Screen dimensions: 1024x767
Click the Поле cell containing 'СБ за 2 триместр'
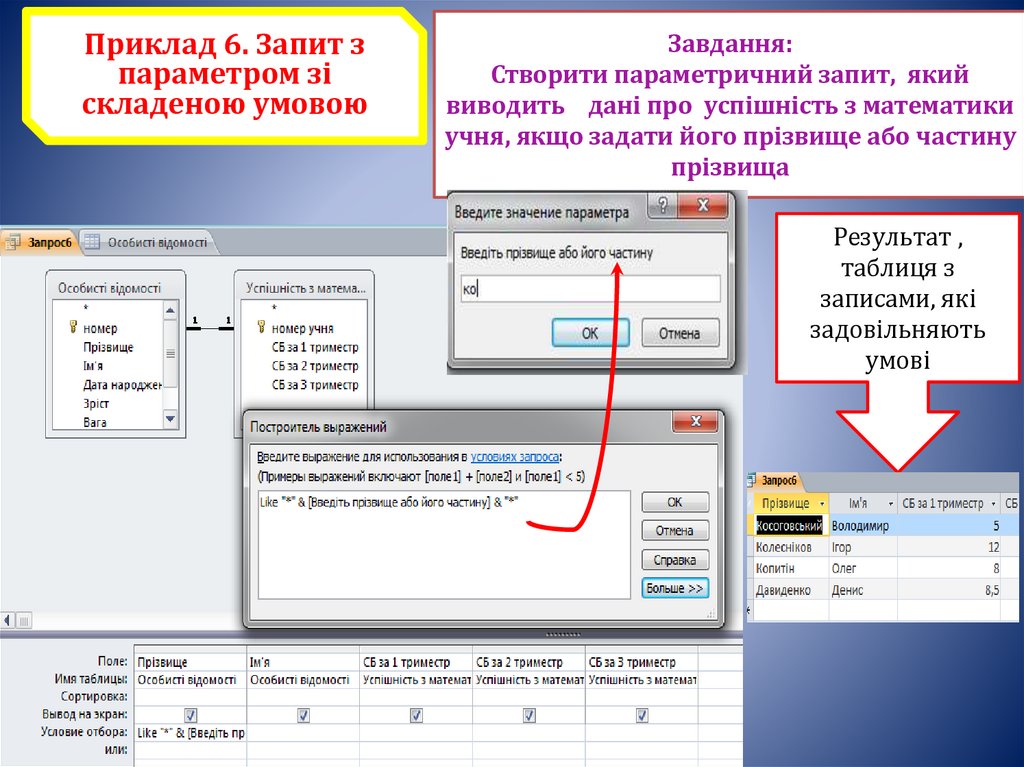529,662
